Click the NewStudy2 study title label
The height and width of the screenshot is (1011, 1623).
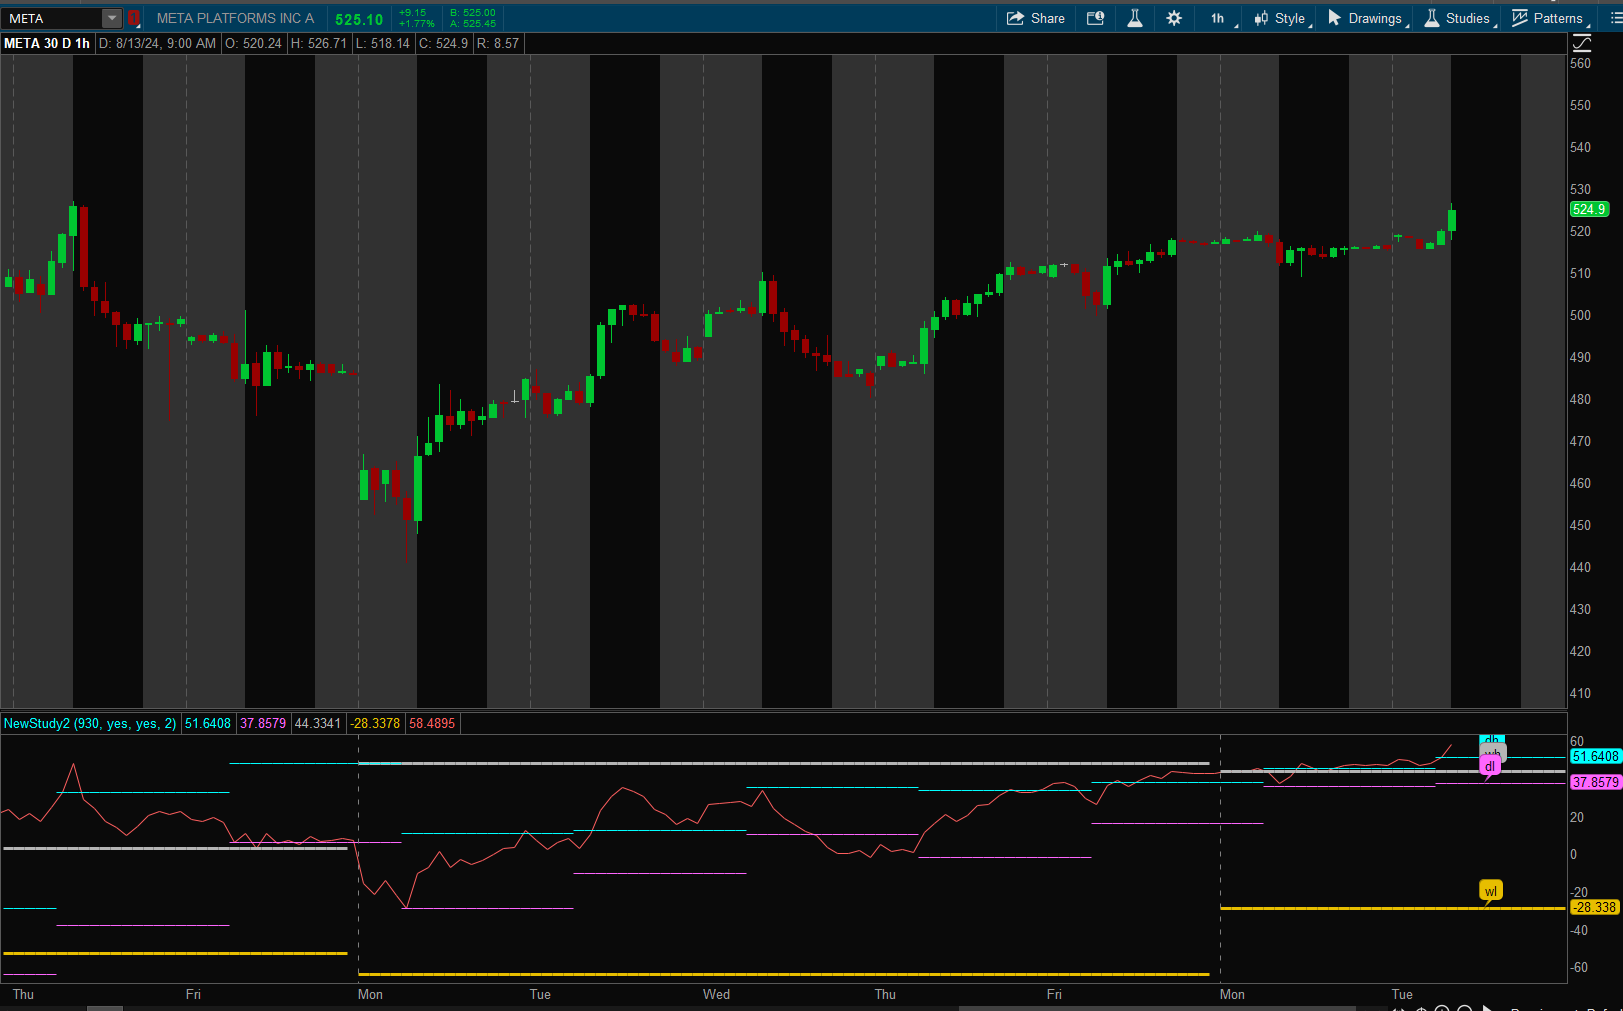pos(90,723)
